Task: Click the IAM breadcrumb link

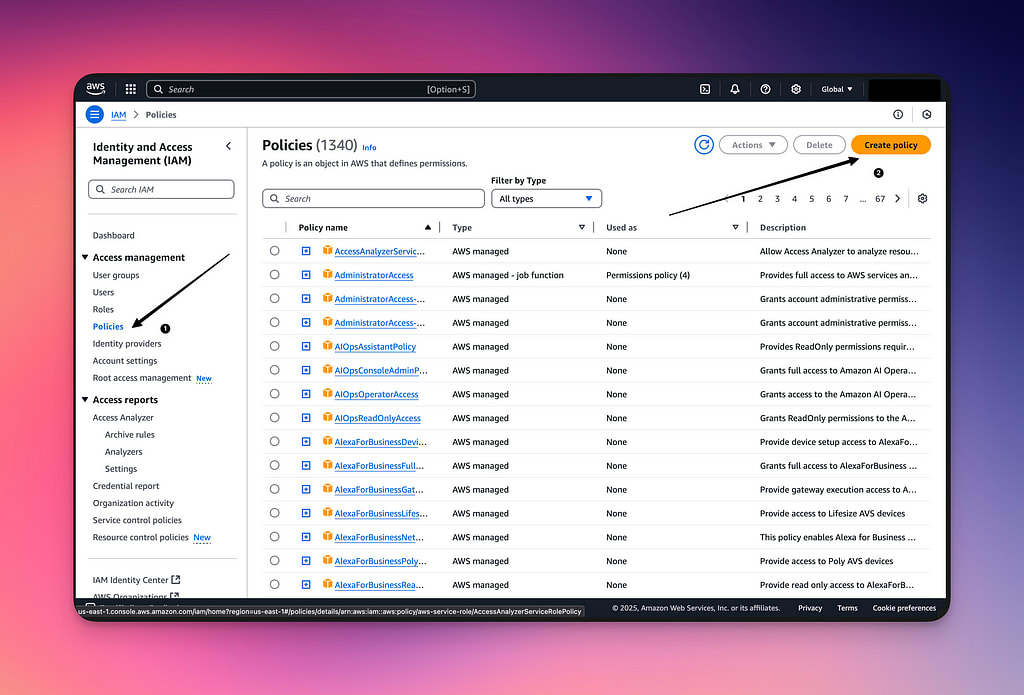Action: click(x=118, y=114)
